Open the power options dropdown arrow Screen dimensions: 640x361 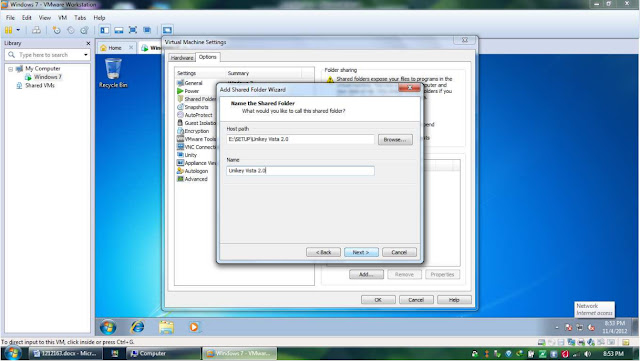18,30
